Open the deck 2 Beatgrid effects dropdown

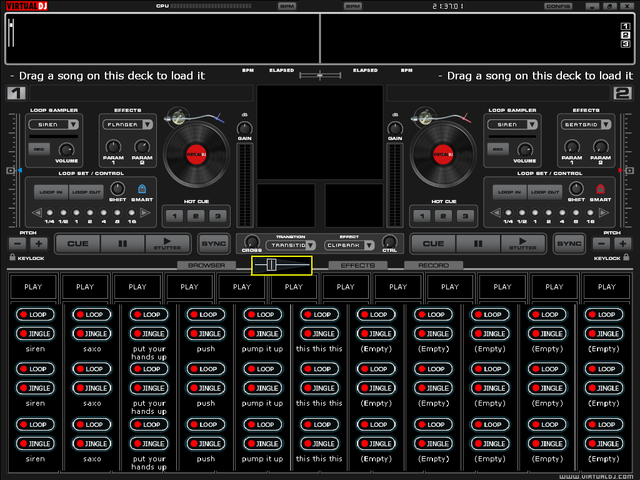(586, 124)
